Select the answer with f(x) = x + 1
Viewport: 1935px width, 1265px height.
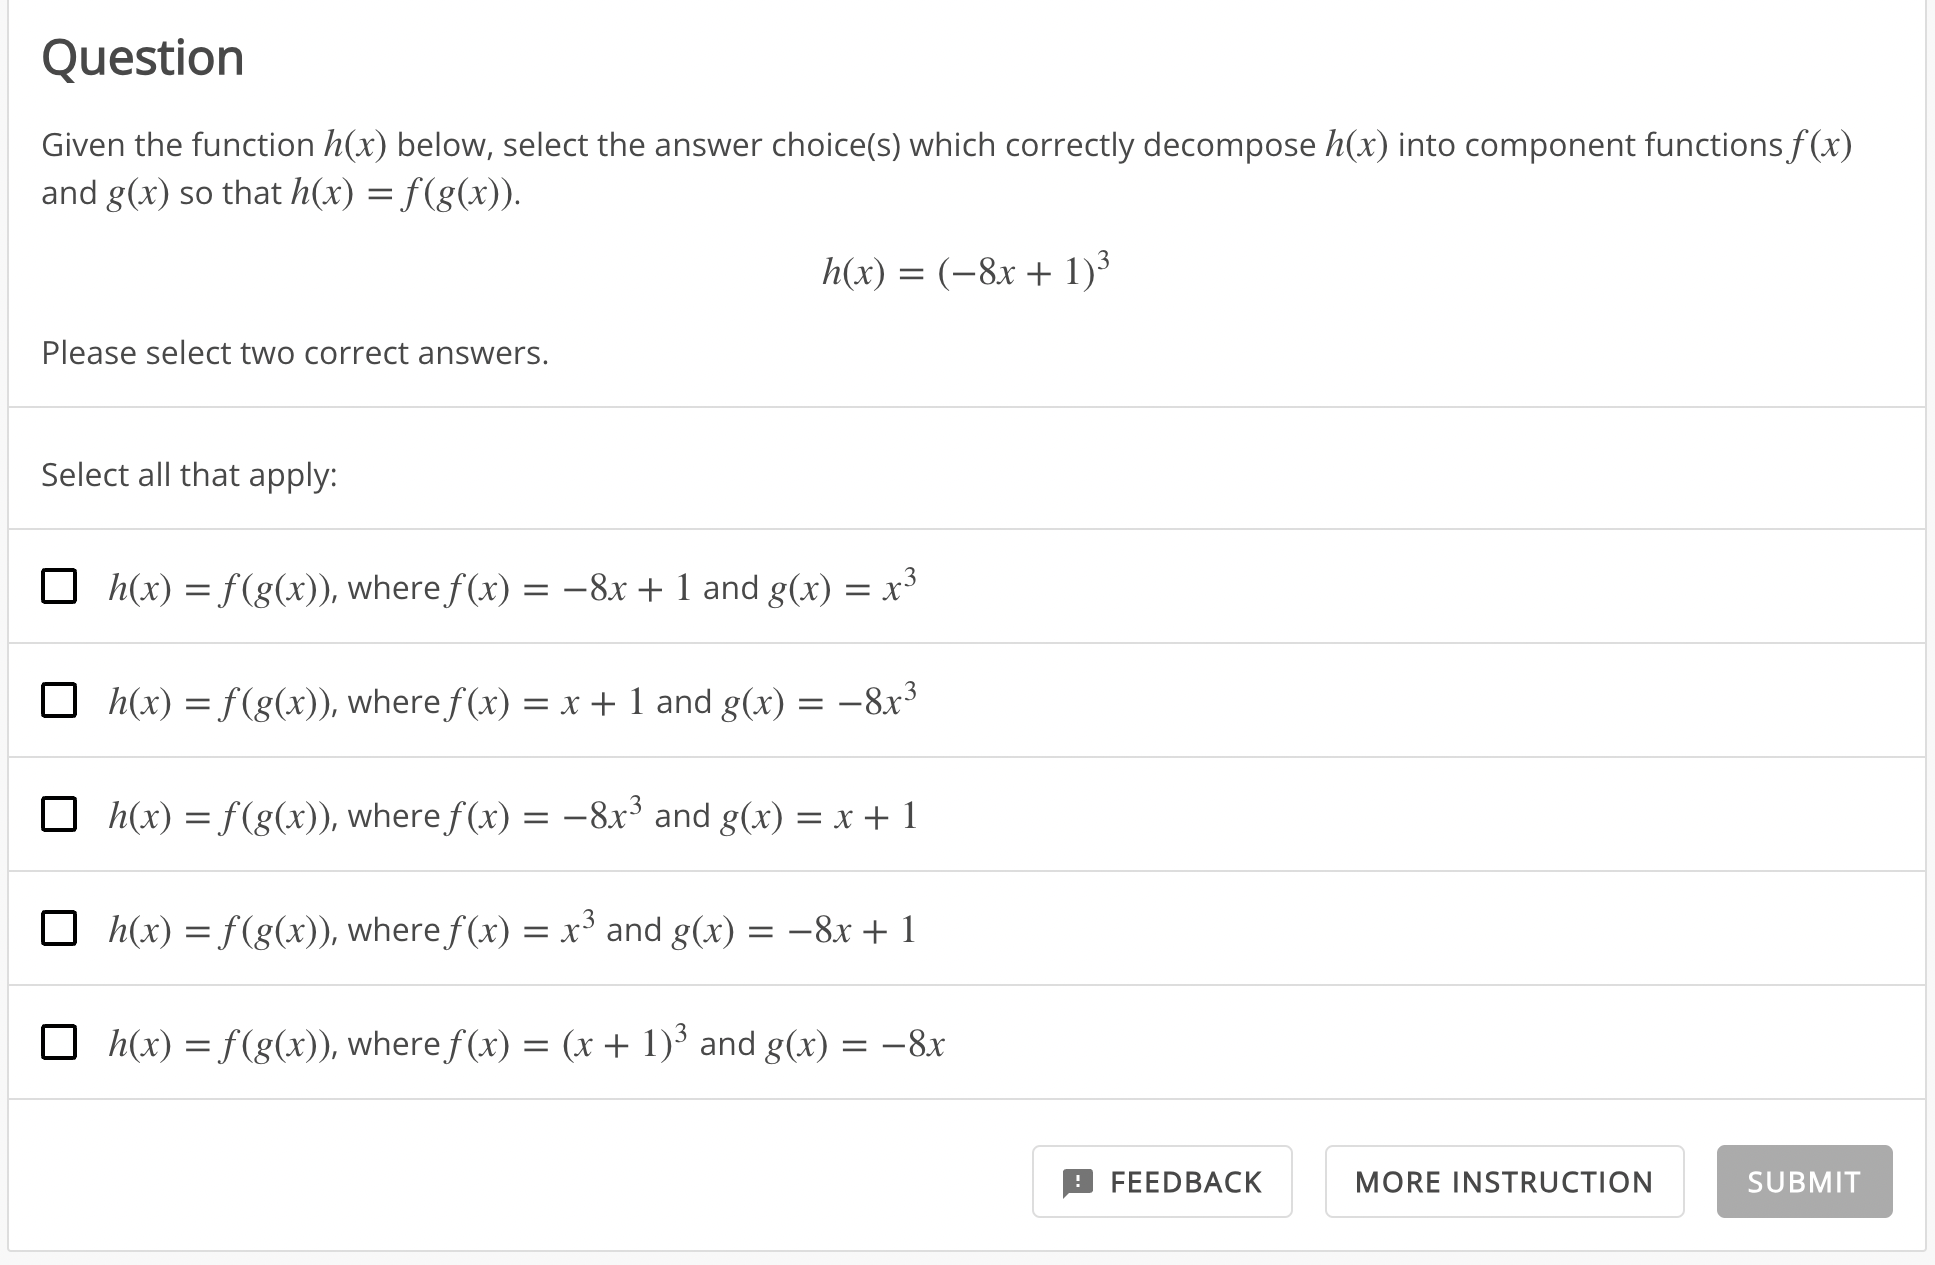point(60,701)
